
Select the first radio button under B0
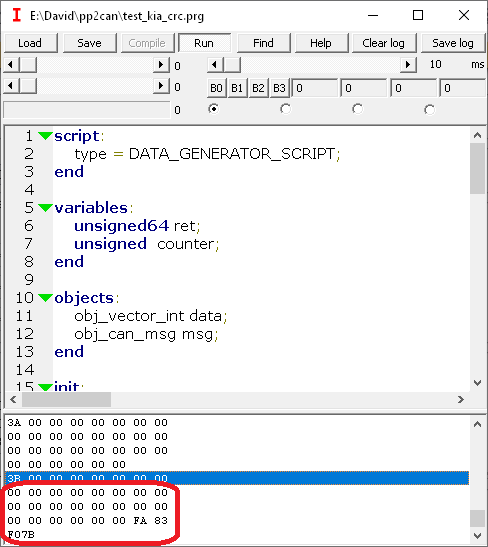pyautogui.click(x=213, y=109)
